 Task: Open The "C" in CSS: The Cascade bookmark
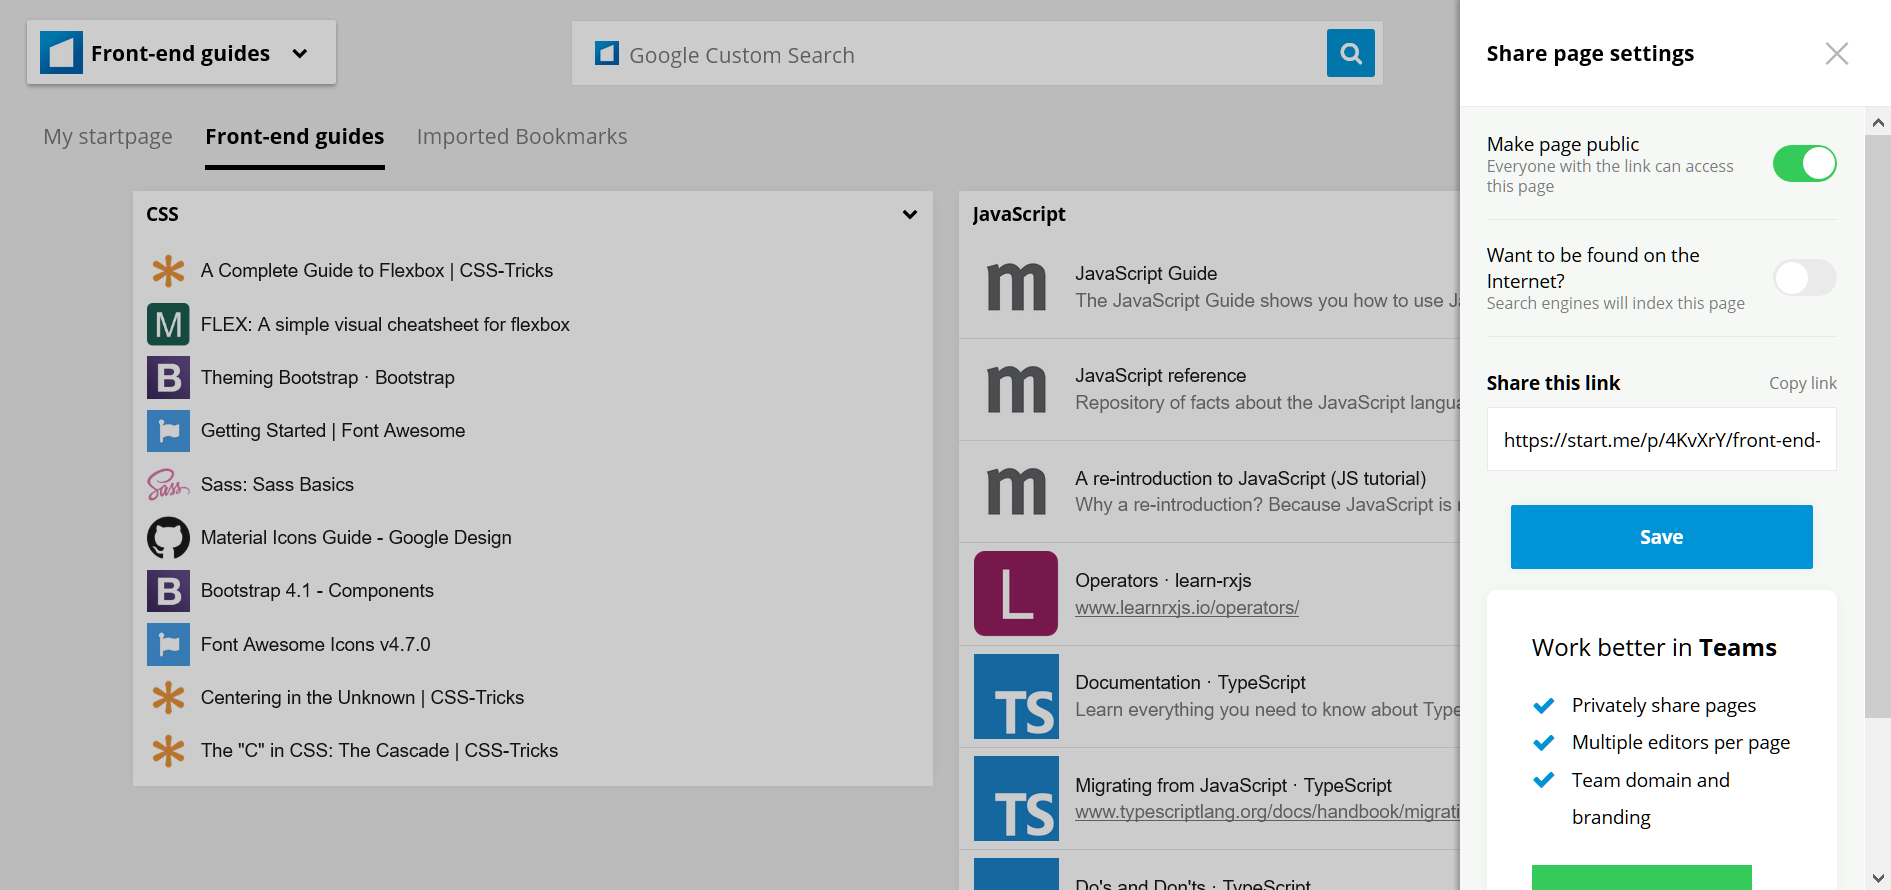tap(379, 751)
